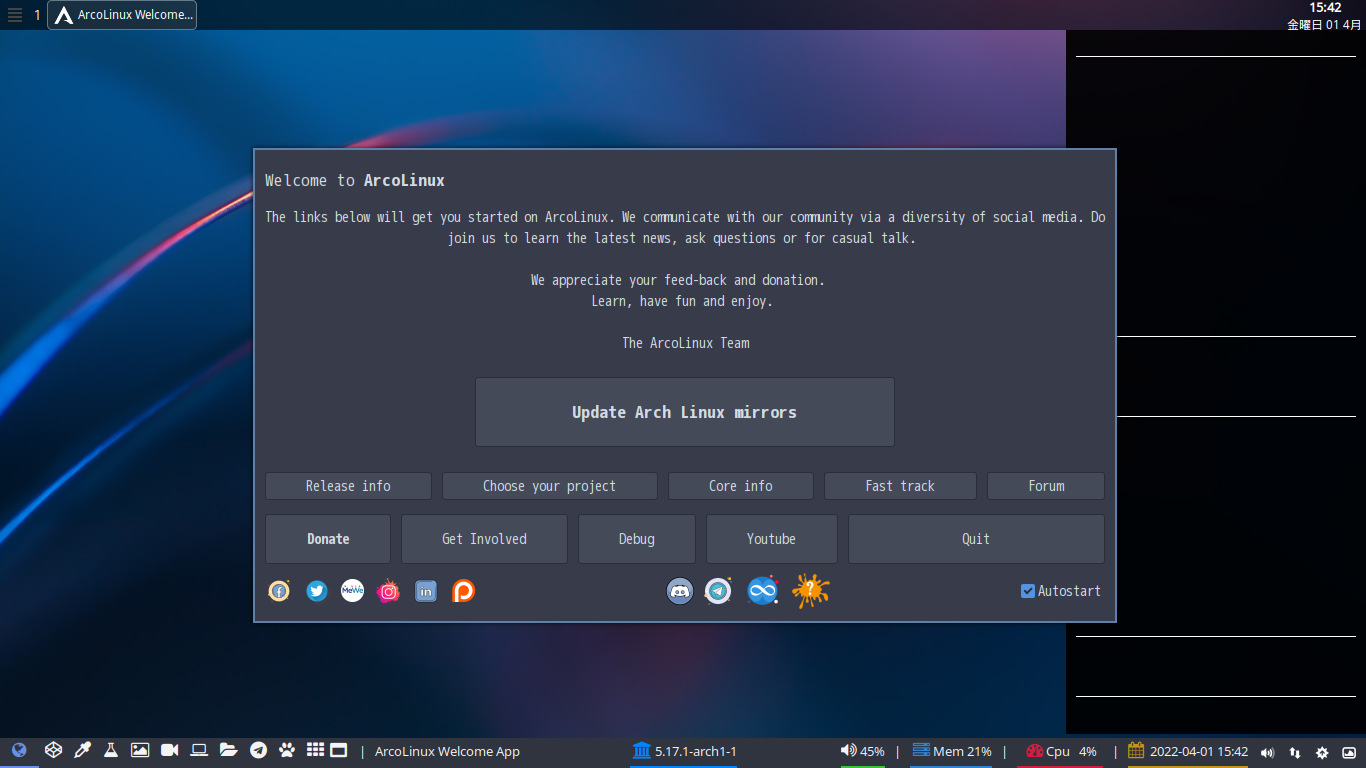Click the ArcoLinux Welcome App title in taskbar

(447, 751)
